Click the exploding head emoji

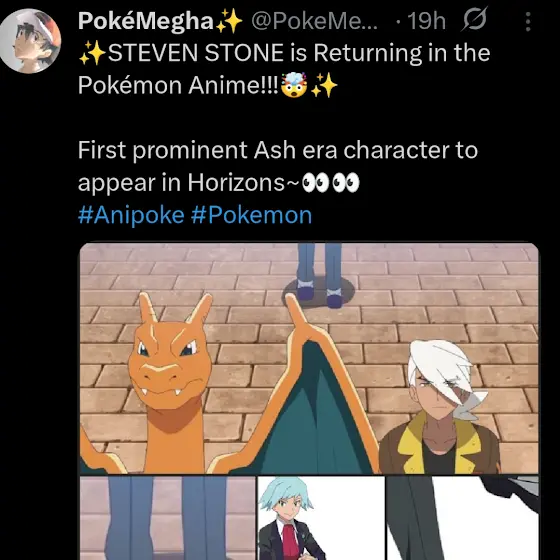coord(294,85)
